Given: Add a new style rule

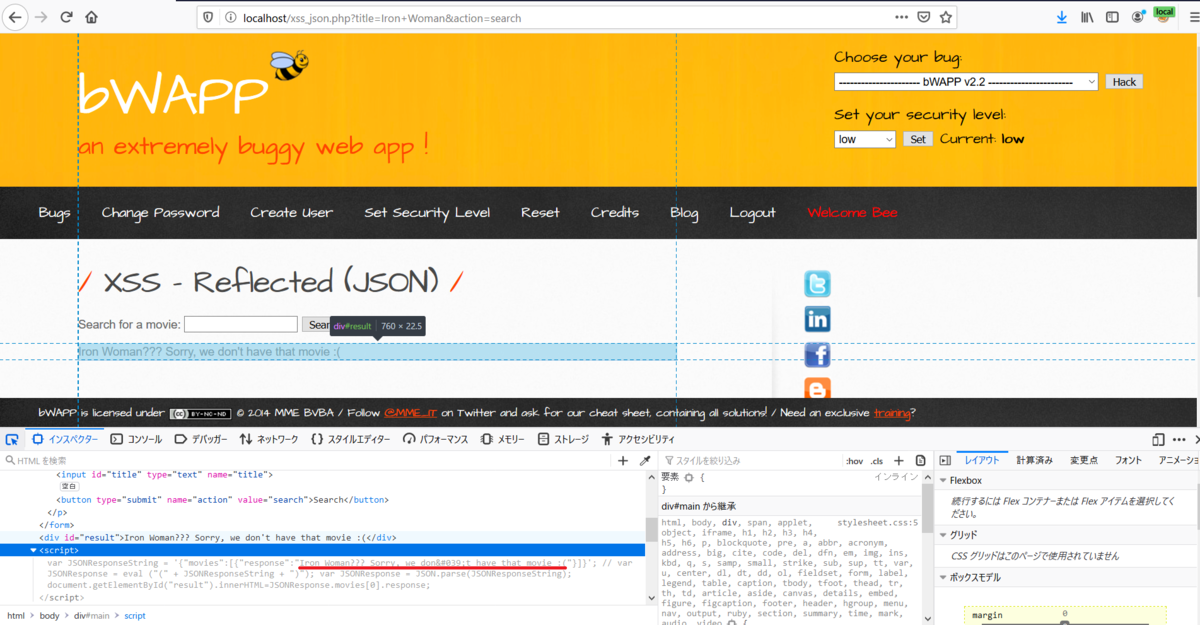Looking at the screenshot, I should pyautogui.click(x=899, y=461).
